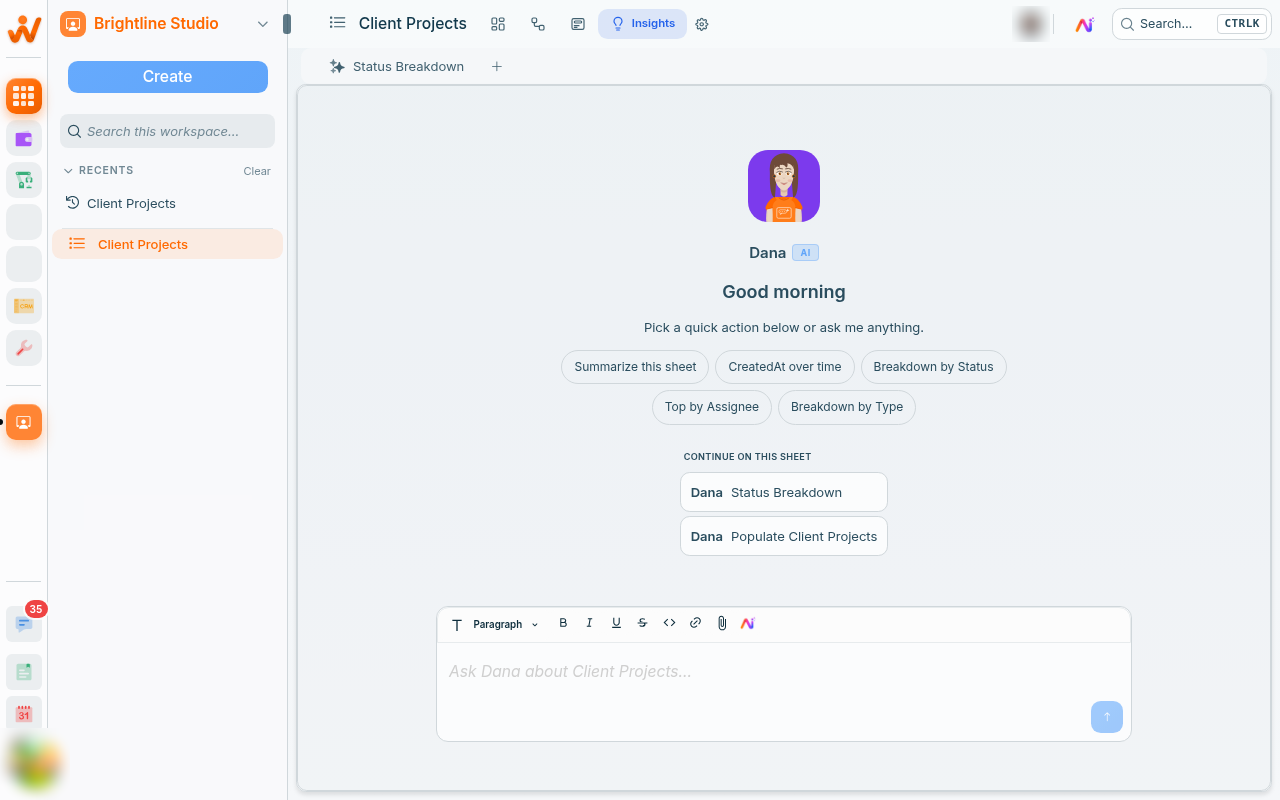This screenshot has width=1280, height=800.
Task: Apply strikethrough formatting in editor
Action: [x=643, y=623]
